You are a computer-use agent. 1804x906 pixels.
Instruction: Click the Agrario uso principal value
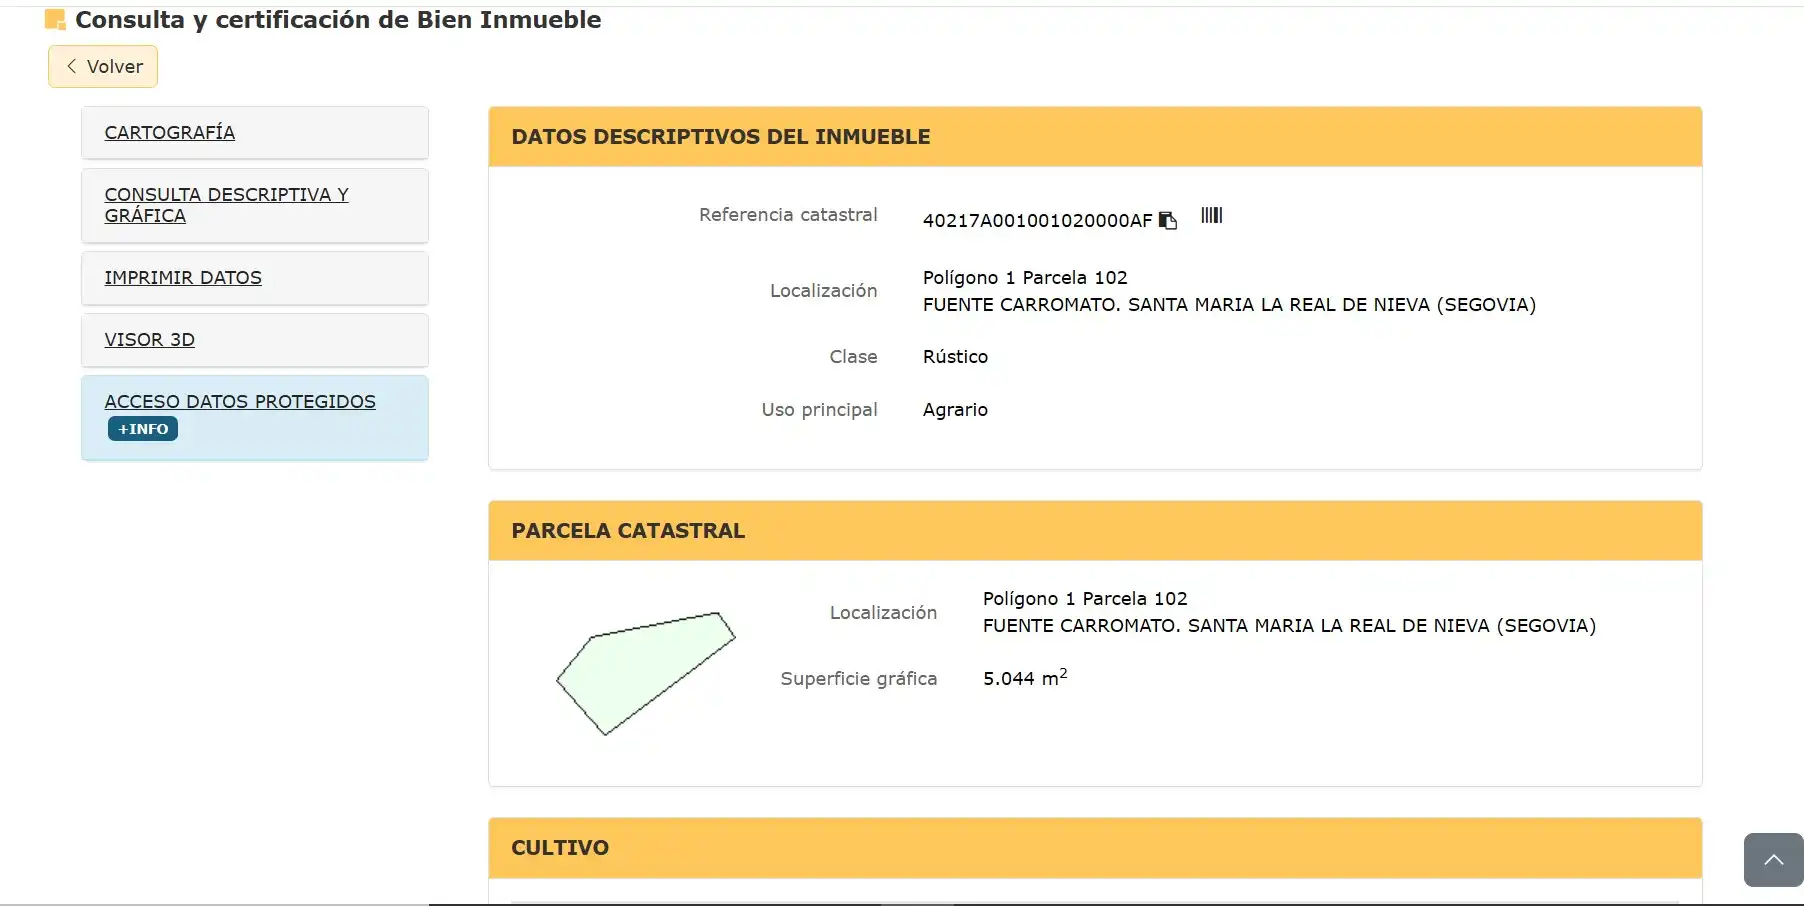tap(955, 410)
